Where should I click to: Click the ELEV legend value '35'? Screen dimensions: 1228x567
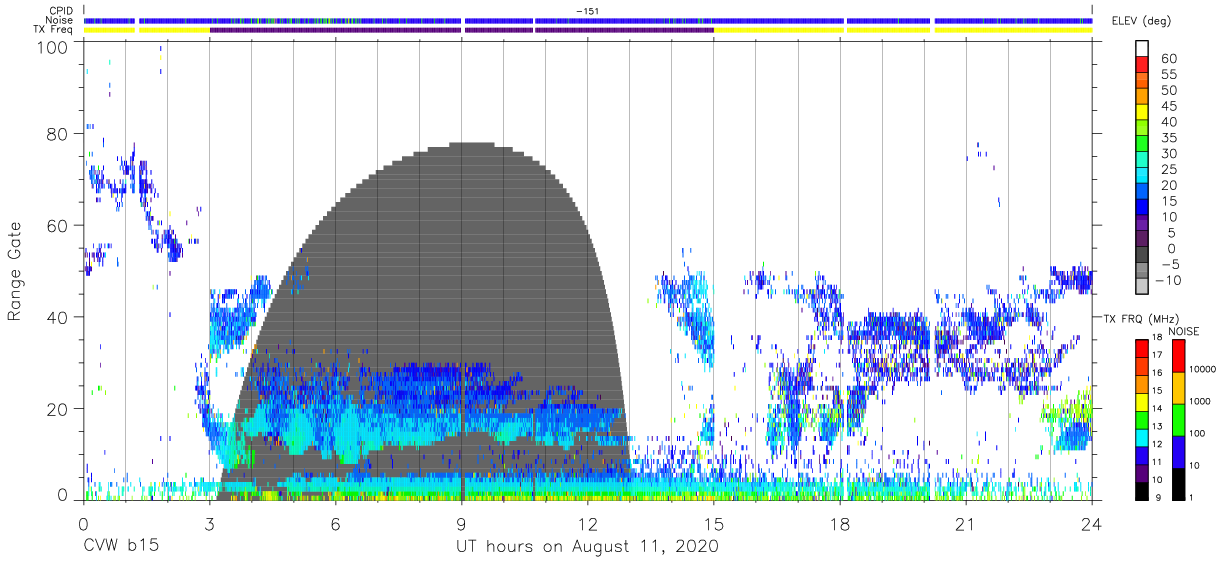pyautogui.click(x=1169, y=138)
